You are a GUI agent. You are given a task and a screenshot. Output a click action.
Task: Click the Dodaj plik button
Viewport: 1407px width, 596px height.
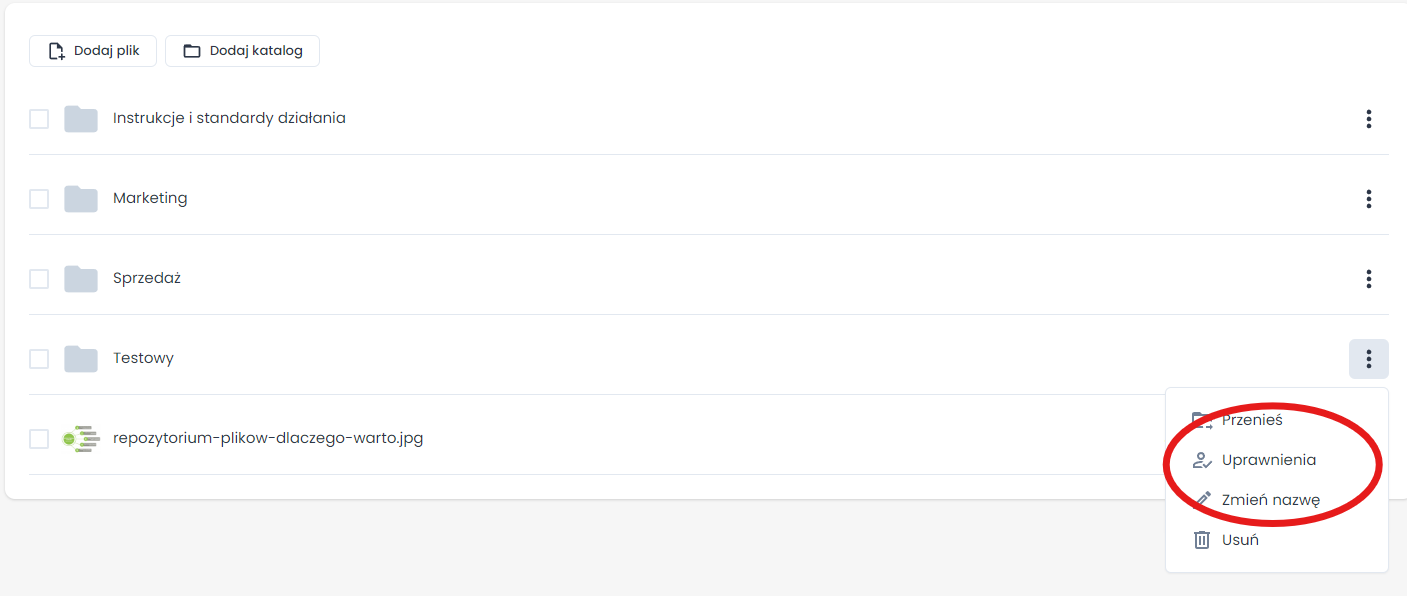click(93, 51)
